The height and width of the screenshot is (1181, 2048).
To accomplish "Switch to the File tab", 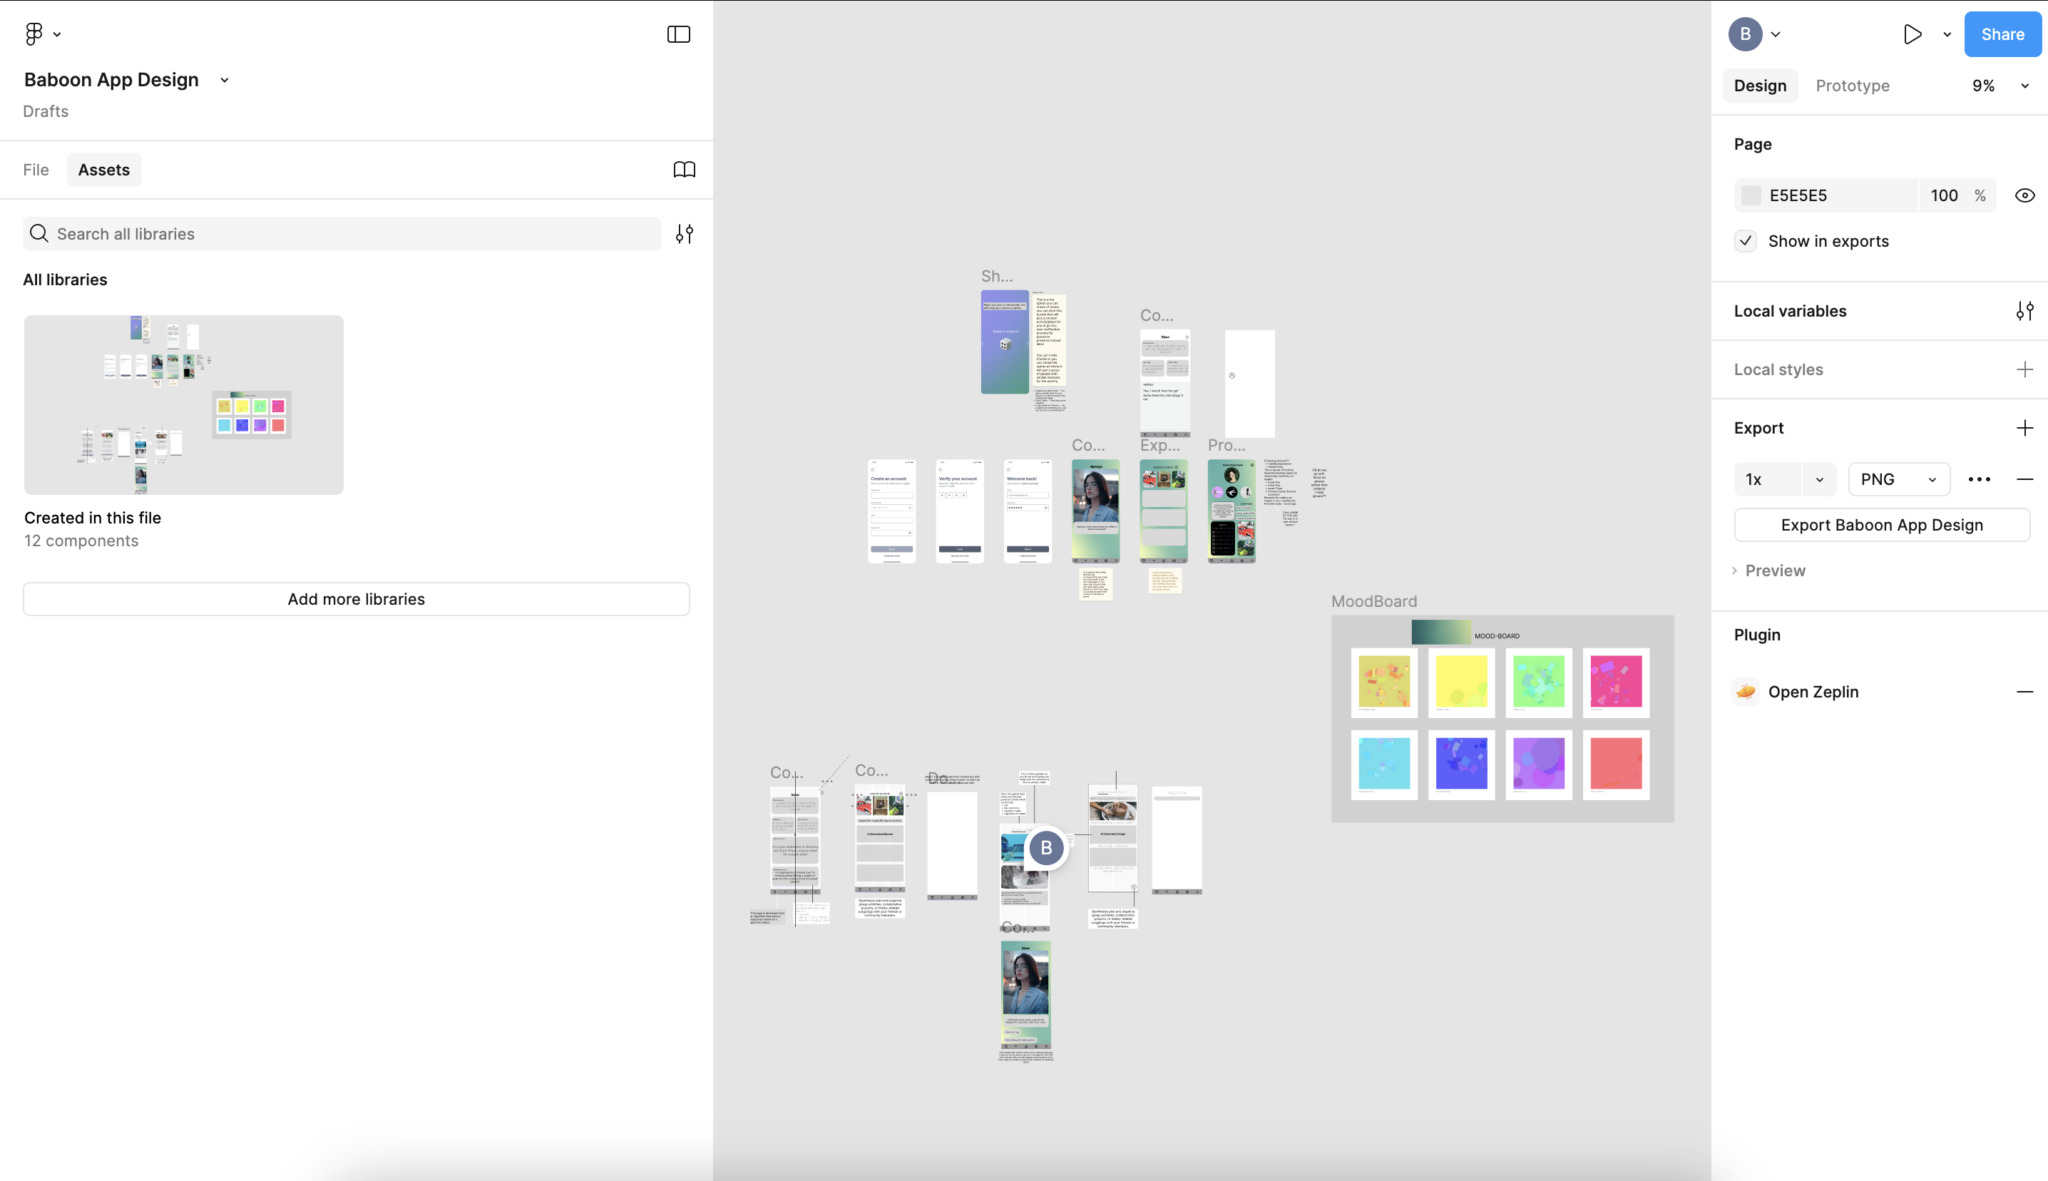I will click(x=36, y=170).
